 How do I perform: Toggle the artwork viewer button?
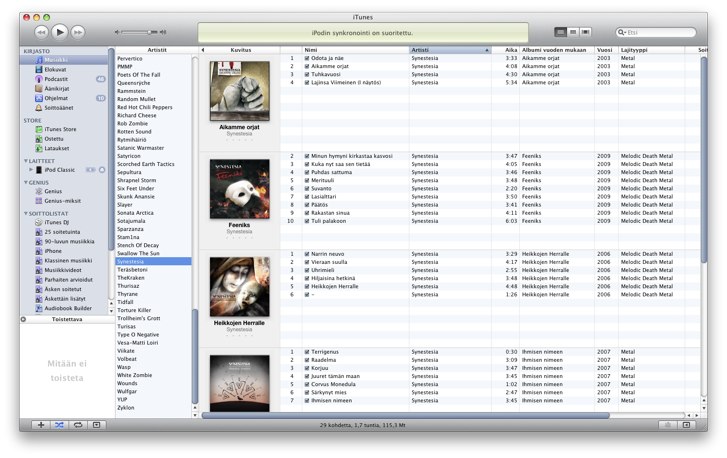click(x=96, y=425)
